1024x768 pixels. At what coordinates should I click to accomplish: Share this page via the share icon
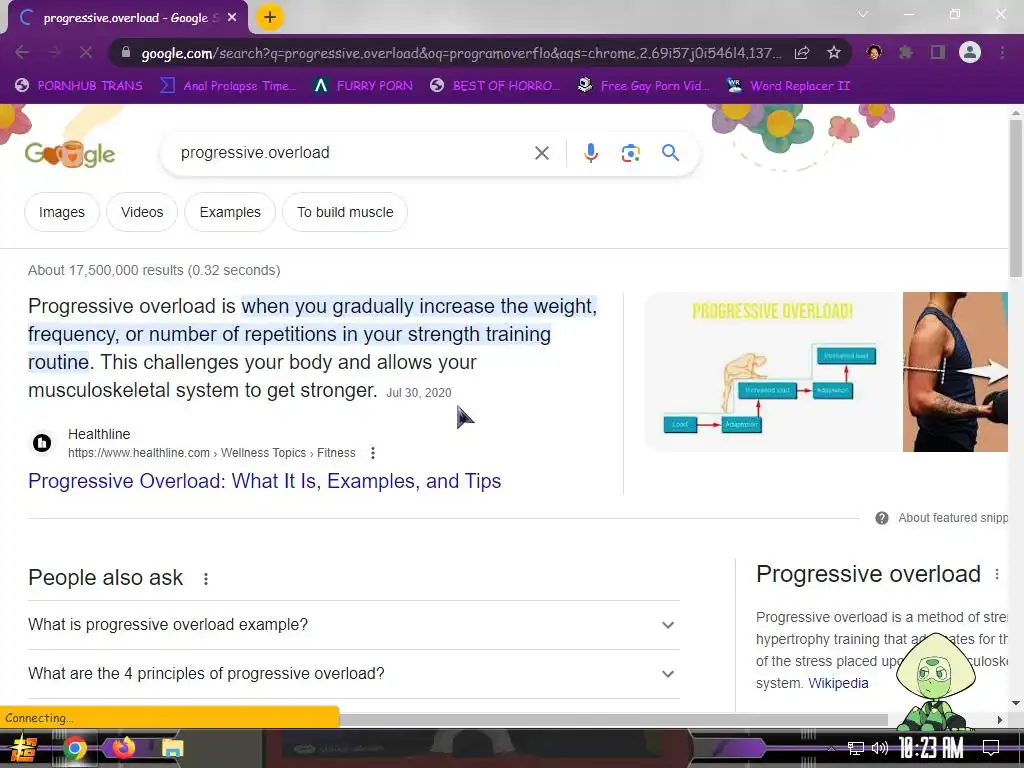tap(802, 53)
